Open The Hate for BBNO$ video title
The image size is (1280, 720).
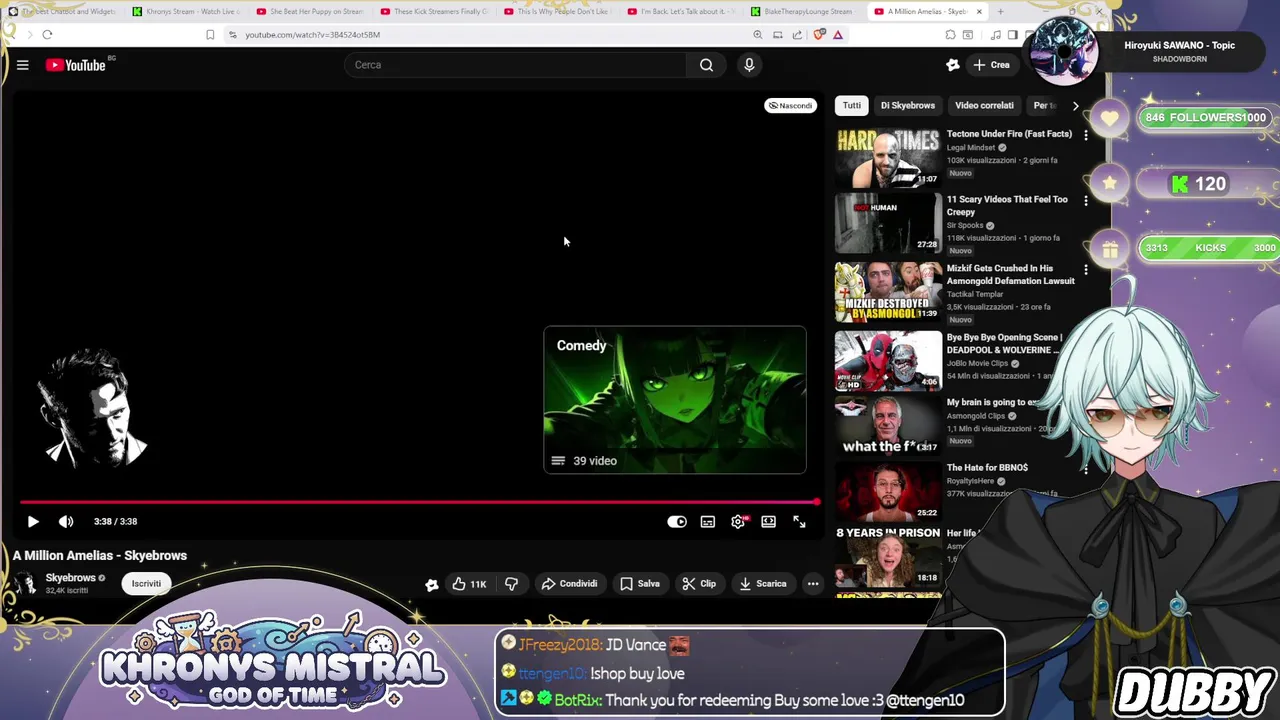point(987,467)
